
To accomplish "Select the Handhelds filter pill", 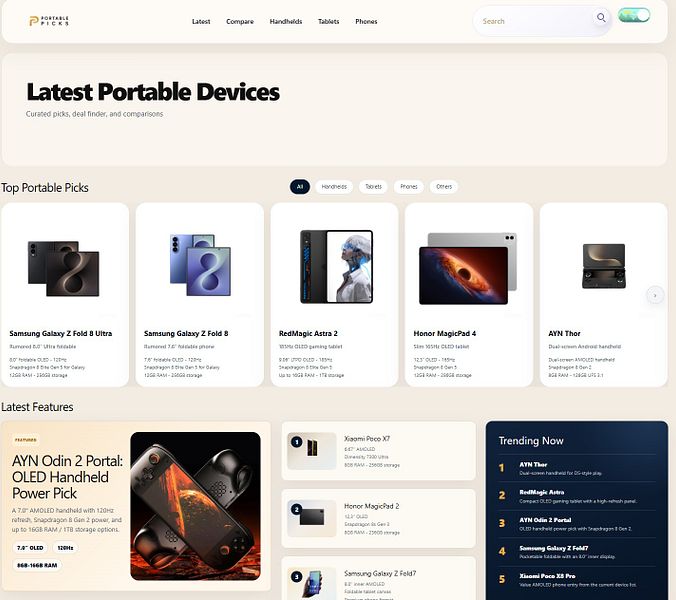I will (334, 187).
